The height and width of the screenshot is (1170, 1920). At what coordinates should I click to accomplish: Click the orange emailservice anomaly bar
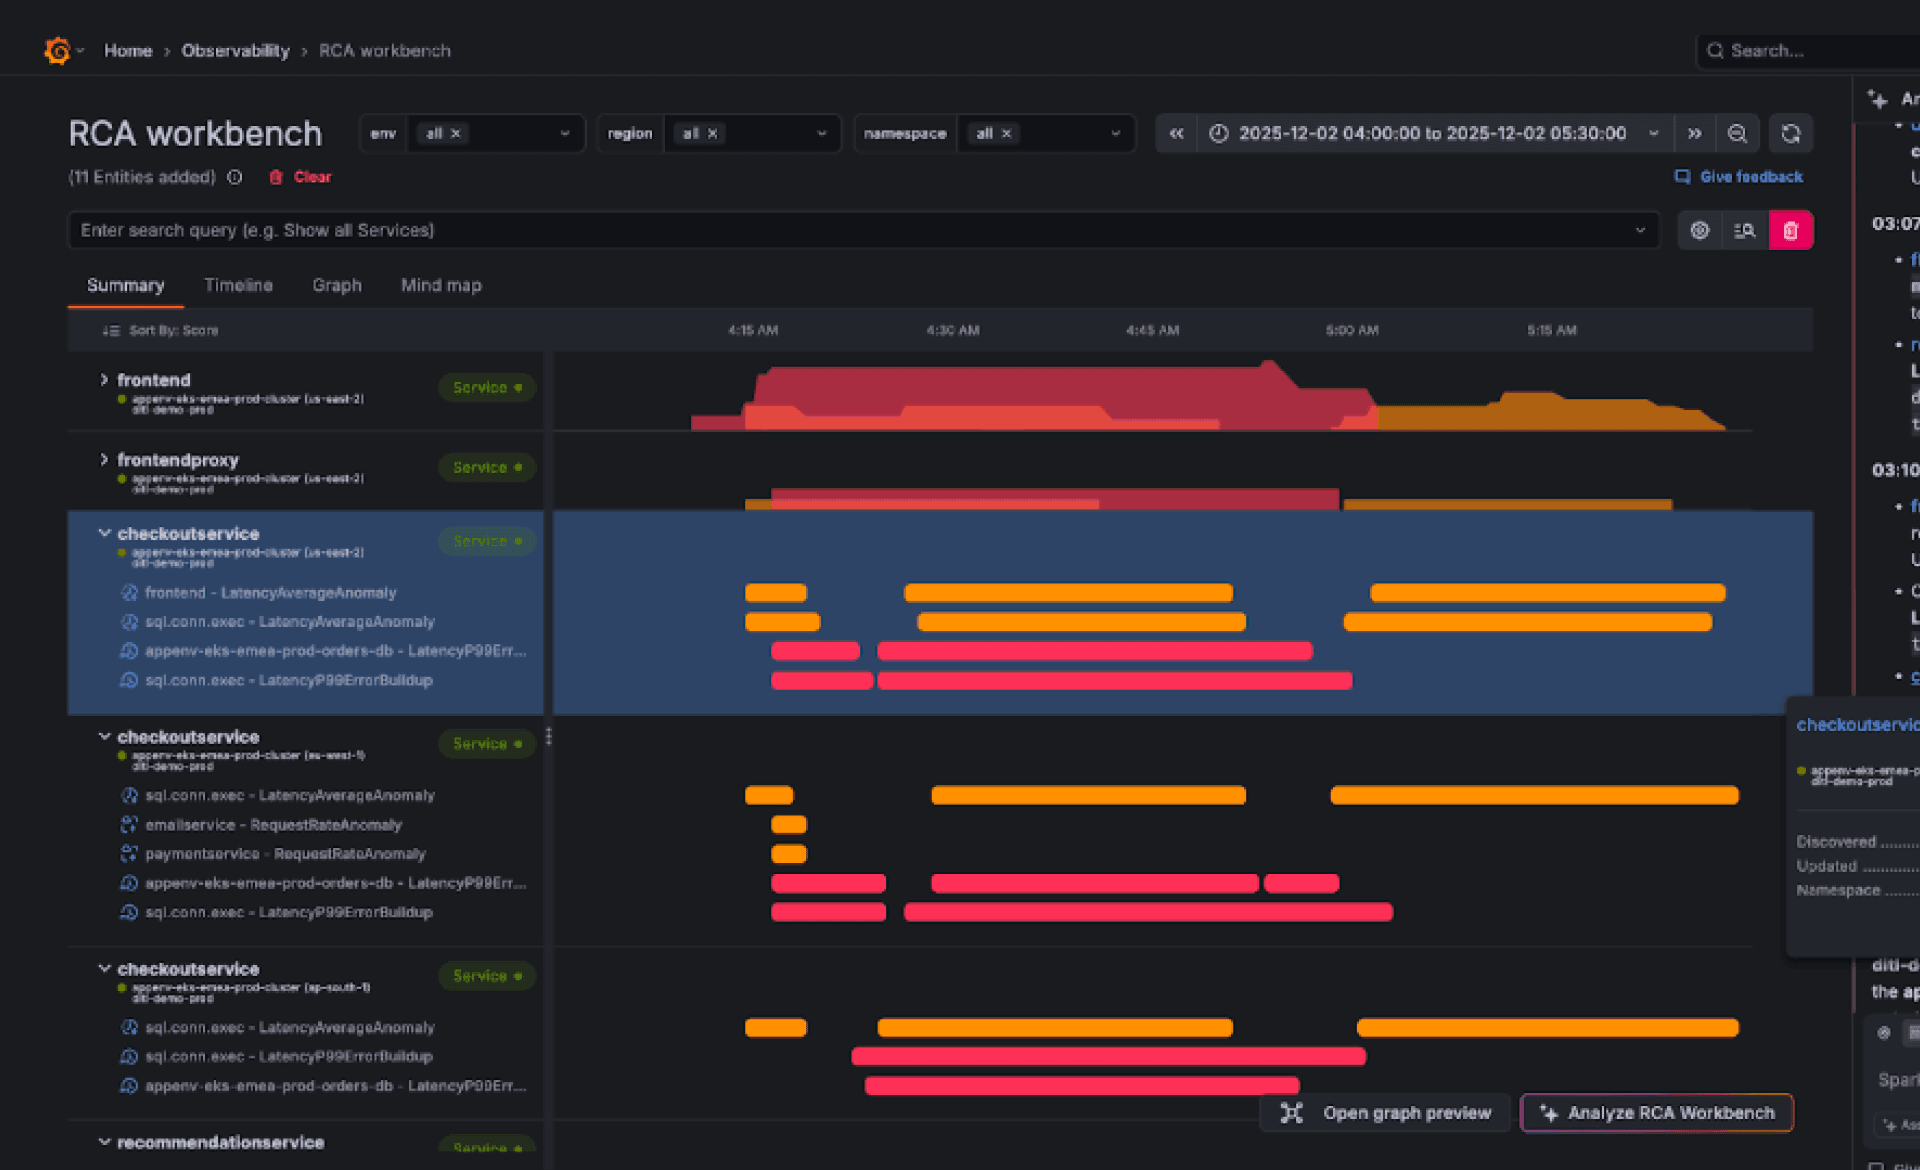pyautogui.click(x=789, y=824)
